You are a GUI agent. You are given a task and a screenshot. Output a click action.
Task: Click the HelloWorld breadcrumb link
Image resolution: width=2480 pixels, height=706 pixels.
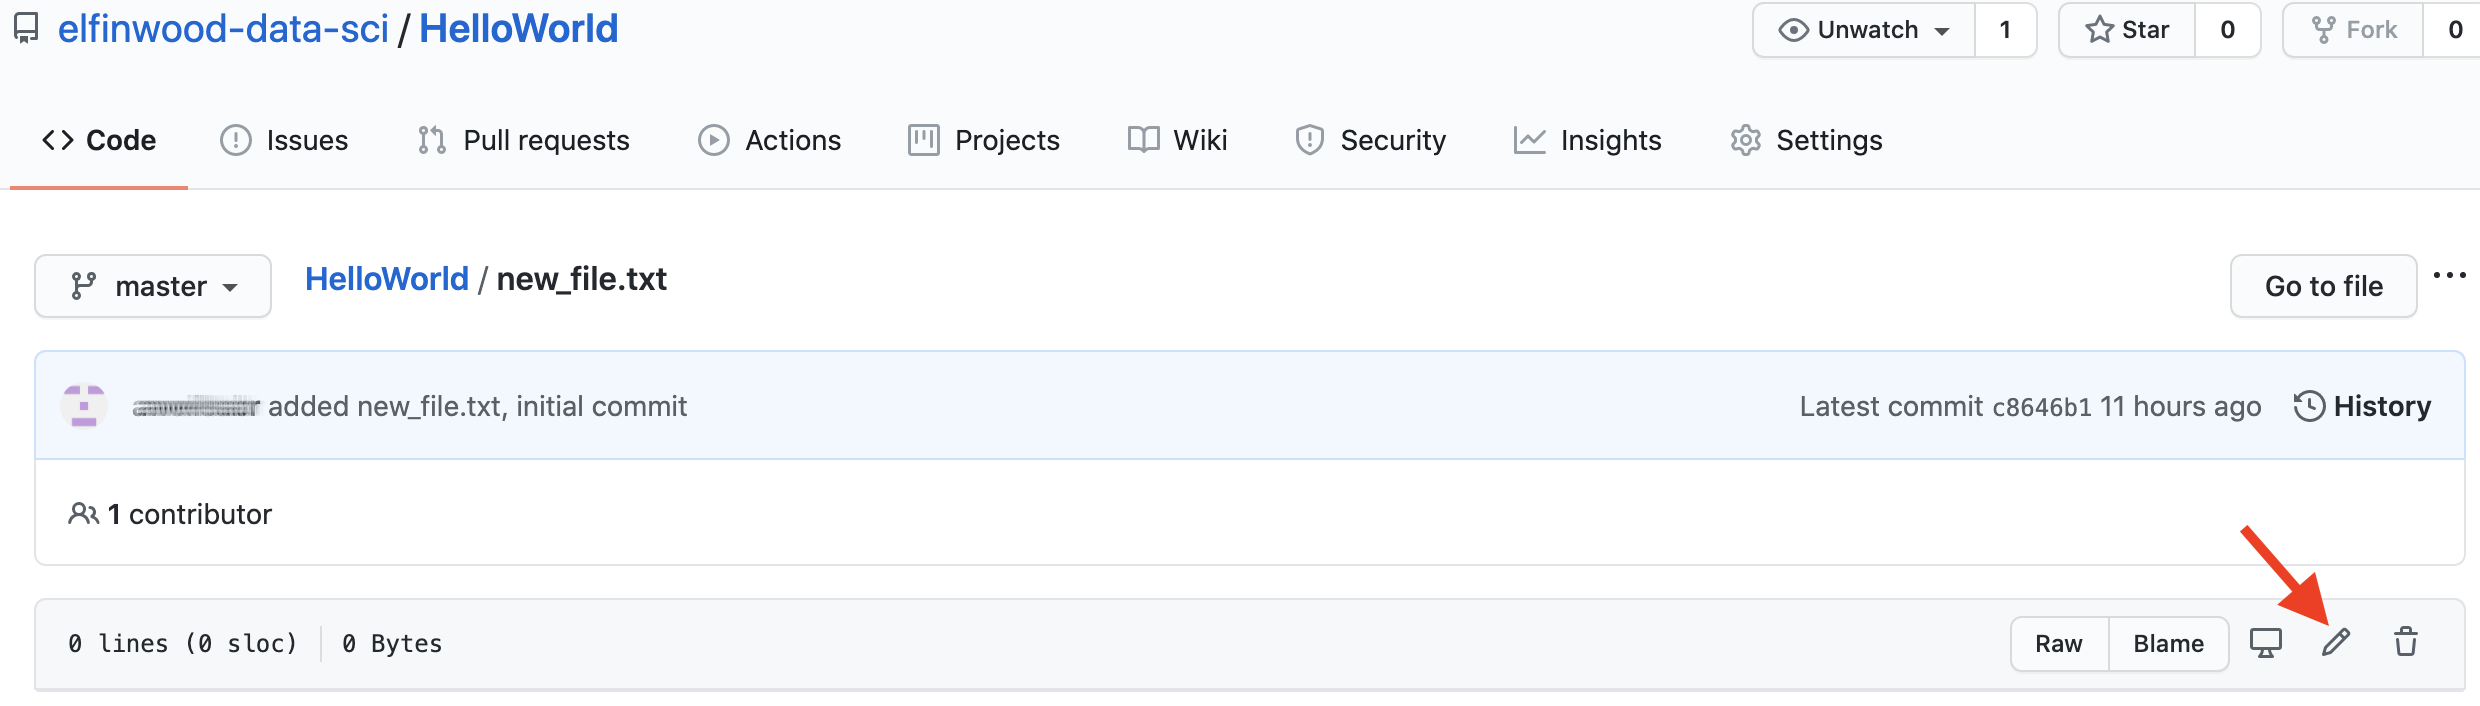387,279
